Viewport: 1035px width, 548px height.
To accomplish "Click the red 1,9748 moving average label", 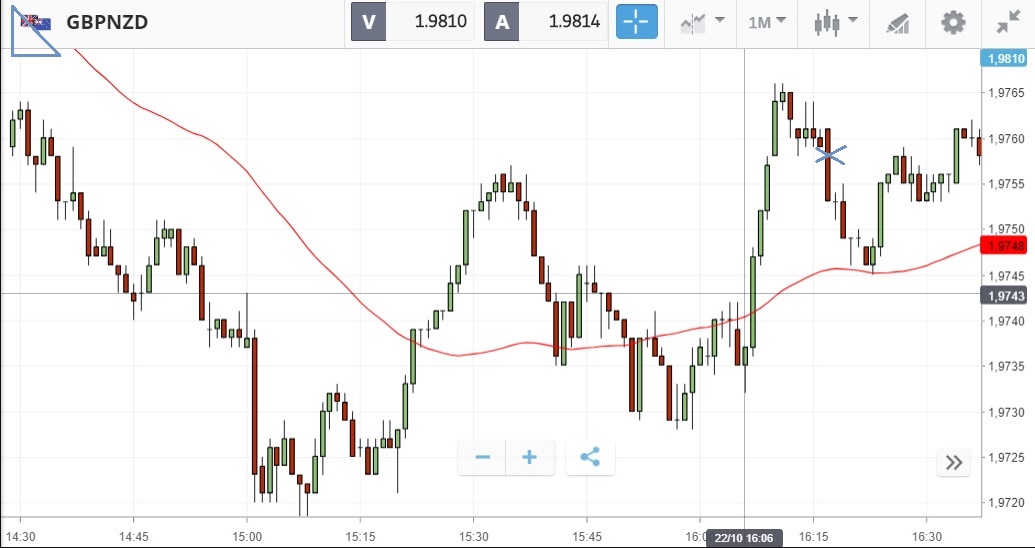I will click(1004, 246).
